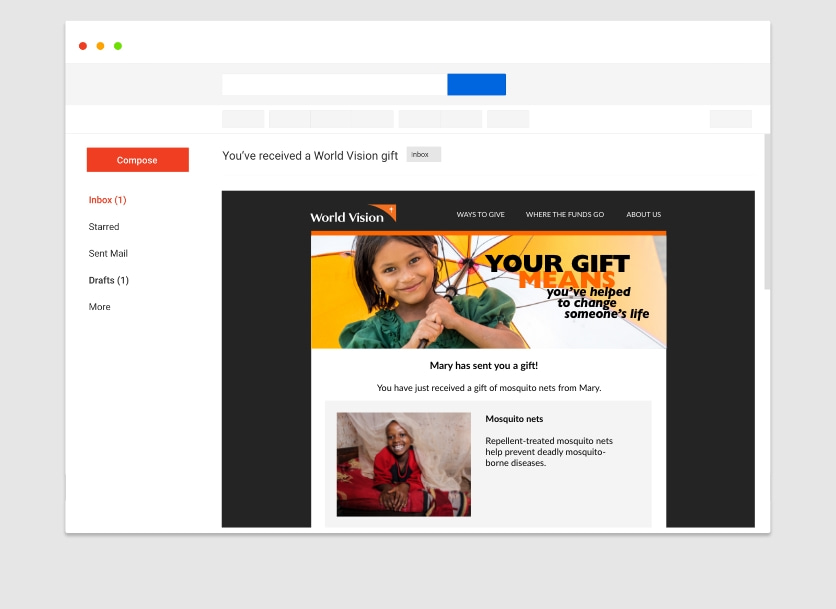The height and width of the screenshot is (609, 836).
Task: Open WHERE THE FUNDS GO link
Action: [565, 214]
